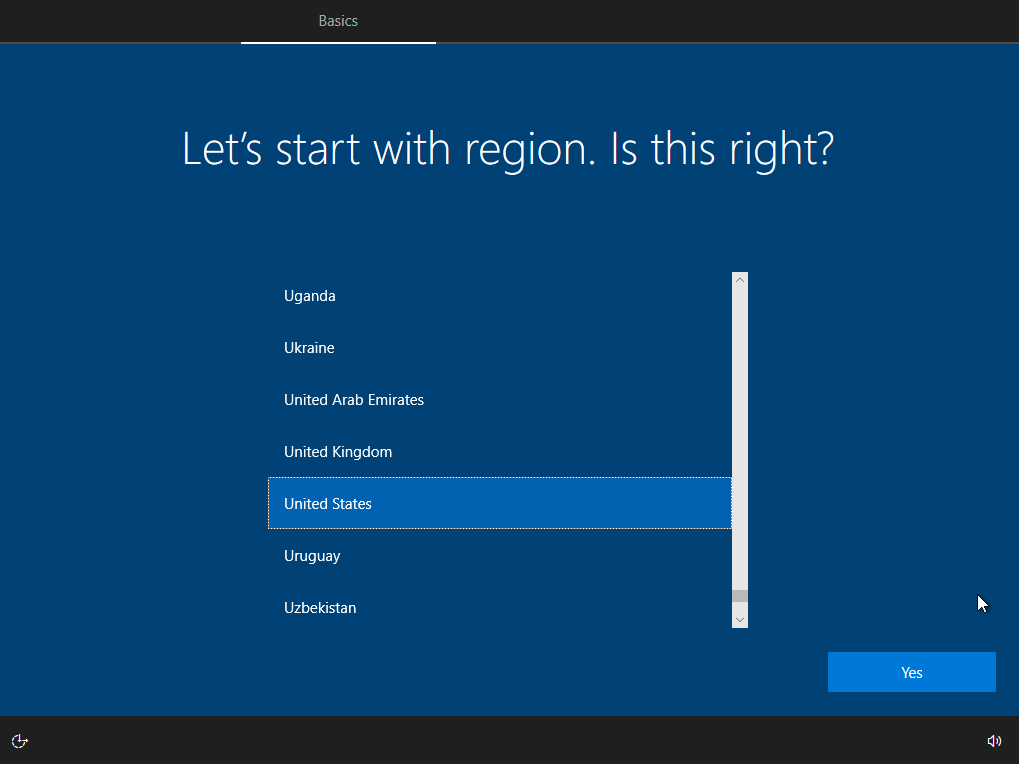
Task: Click the empty top bar beside Basics
Action: (x=700, y=21)
